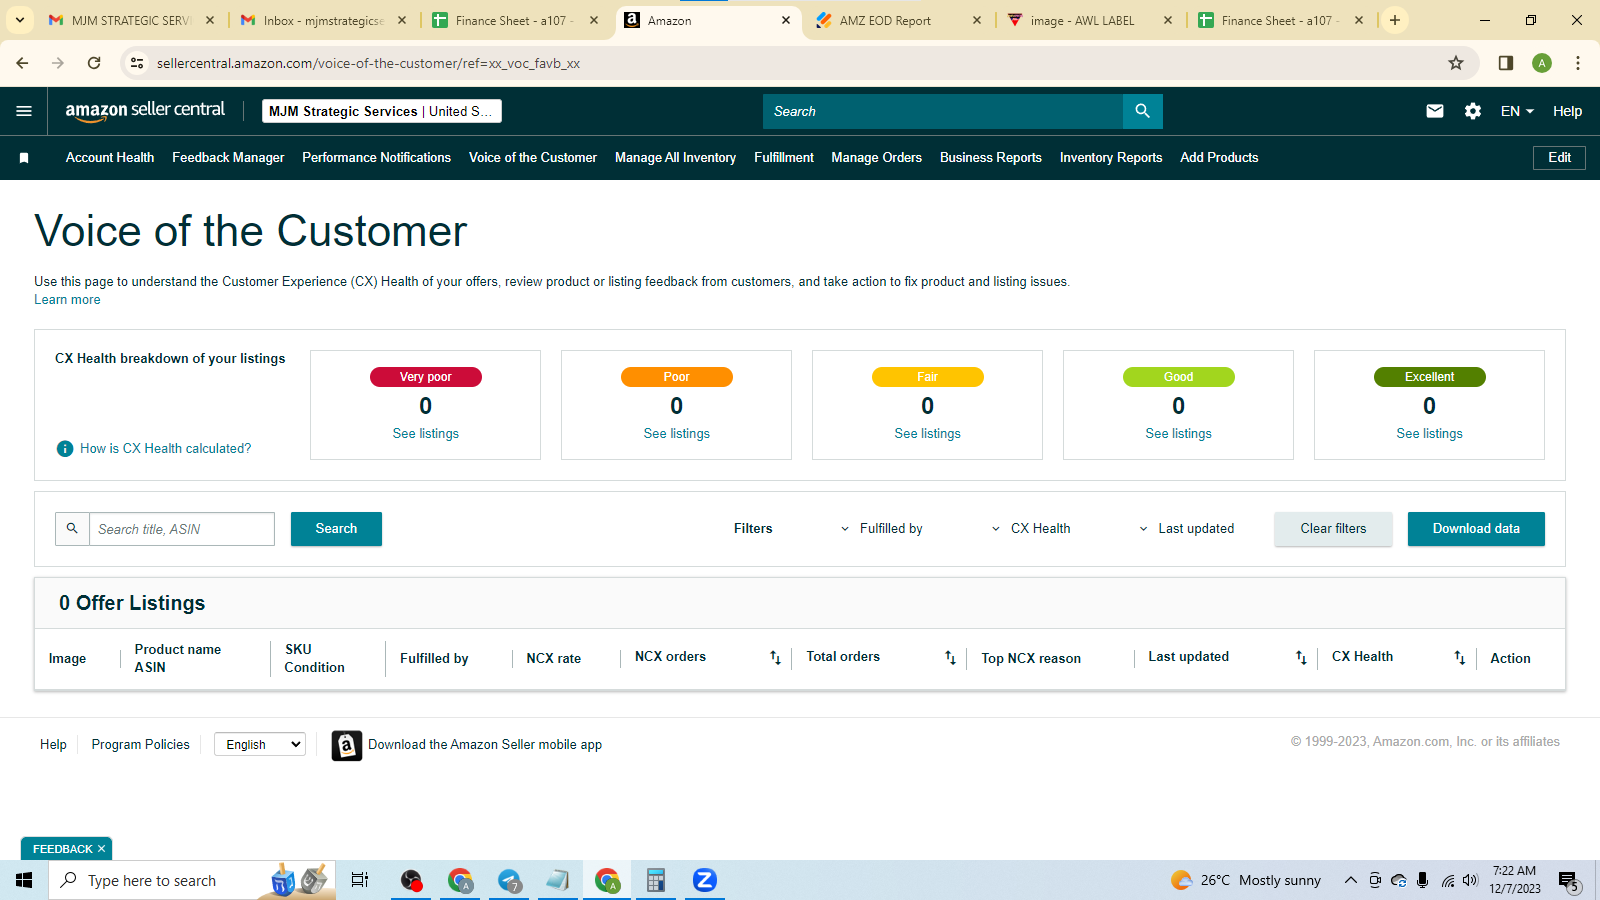This screenshot has height=900, width=1600.
Task: Show hidden system tray icons
Action: click(1350, 880)
